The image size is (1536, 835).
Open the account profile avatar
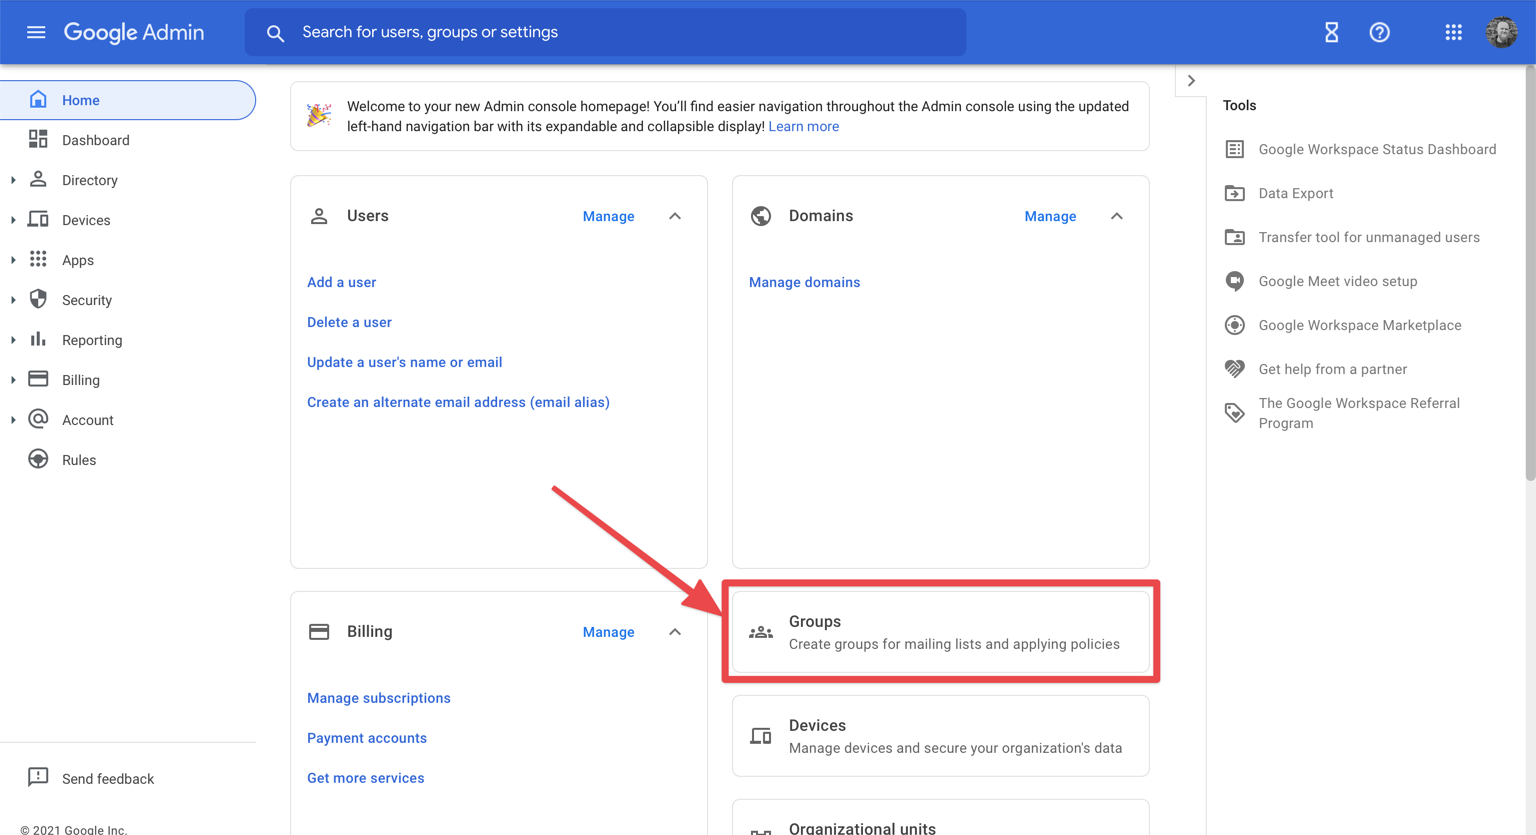1501,32
